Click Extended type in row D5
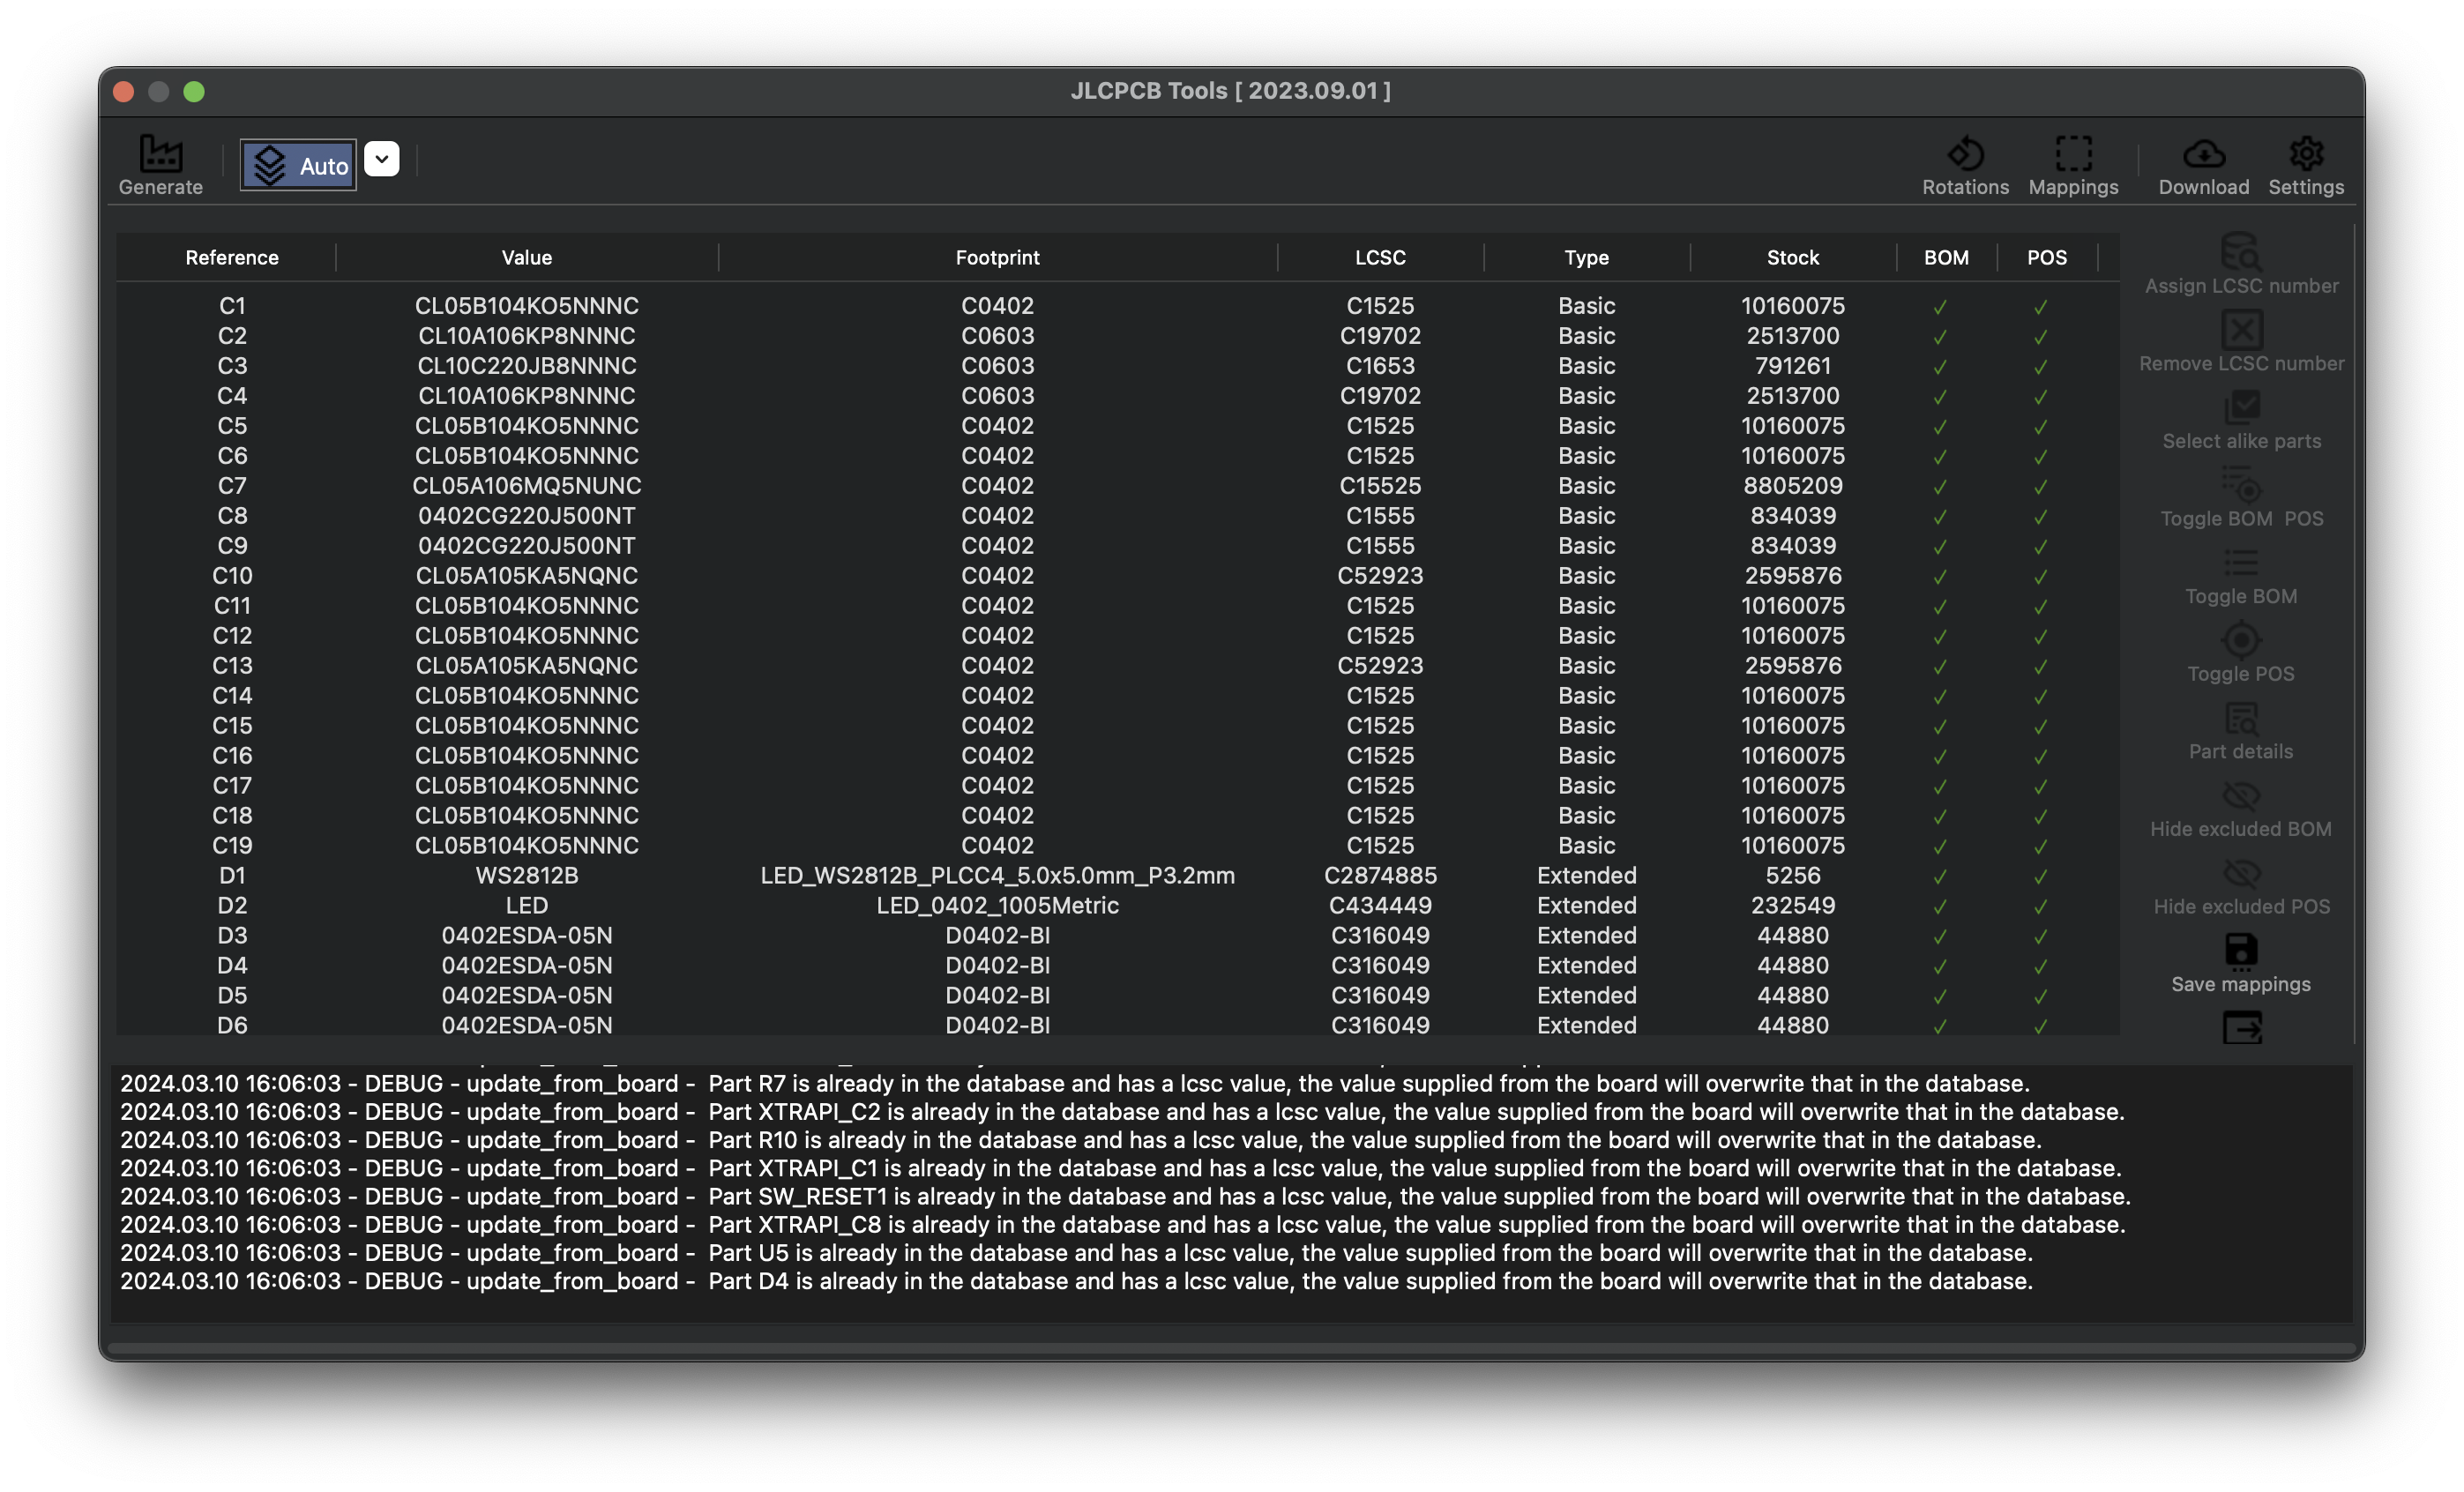The image size is (2464, 1492). [1586, 996]
